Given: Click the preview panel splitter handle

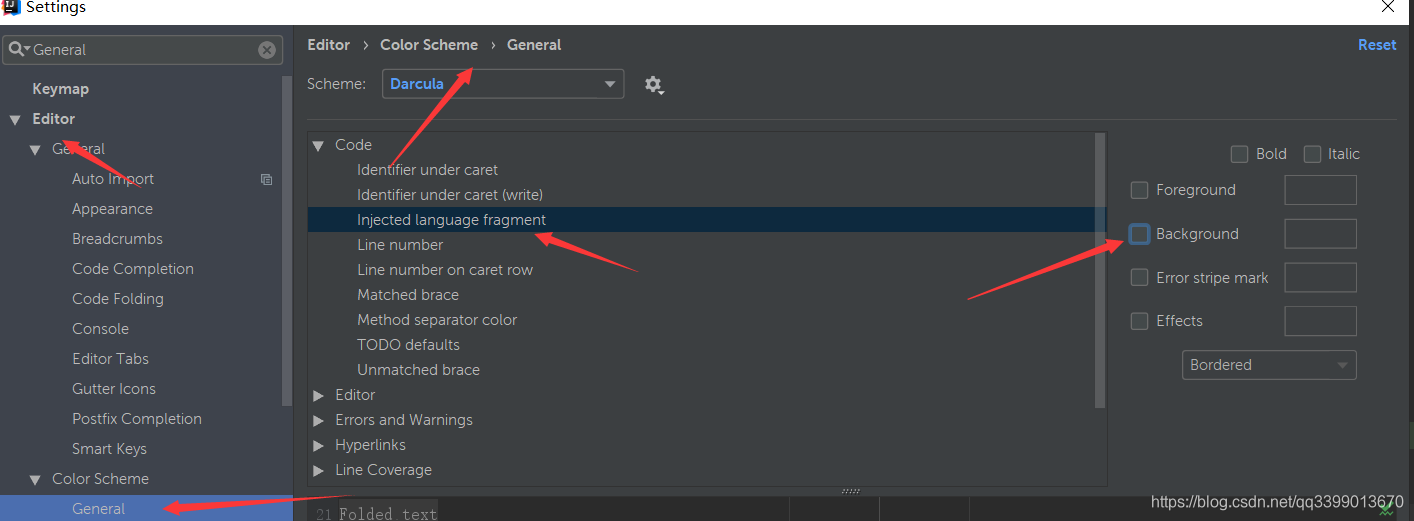Looking at the screenshot, I should 851,491.
